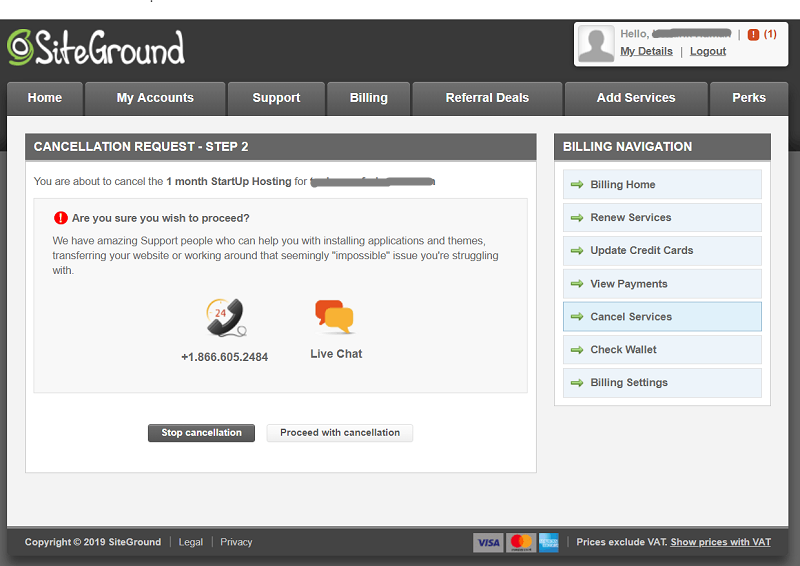Click the American Express card icon
The width and height of the screenshot is (800, 566).
(549, 542)
